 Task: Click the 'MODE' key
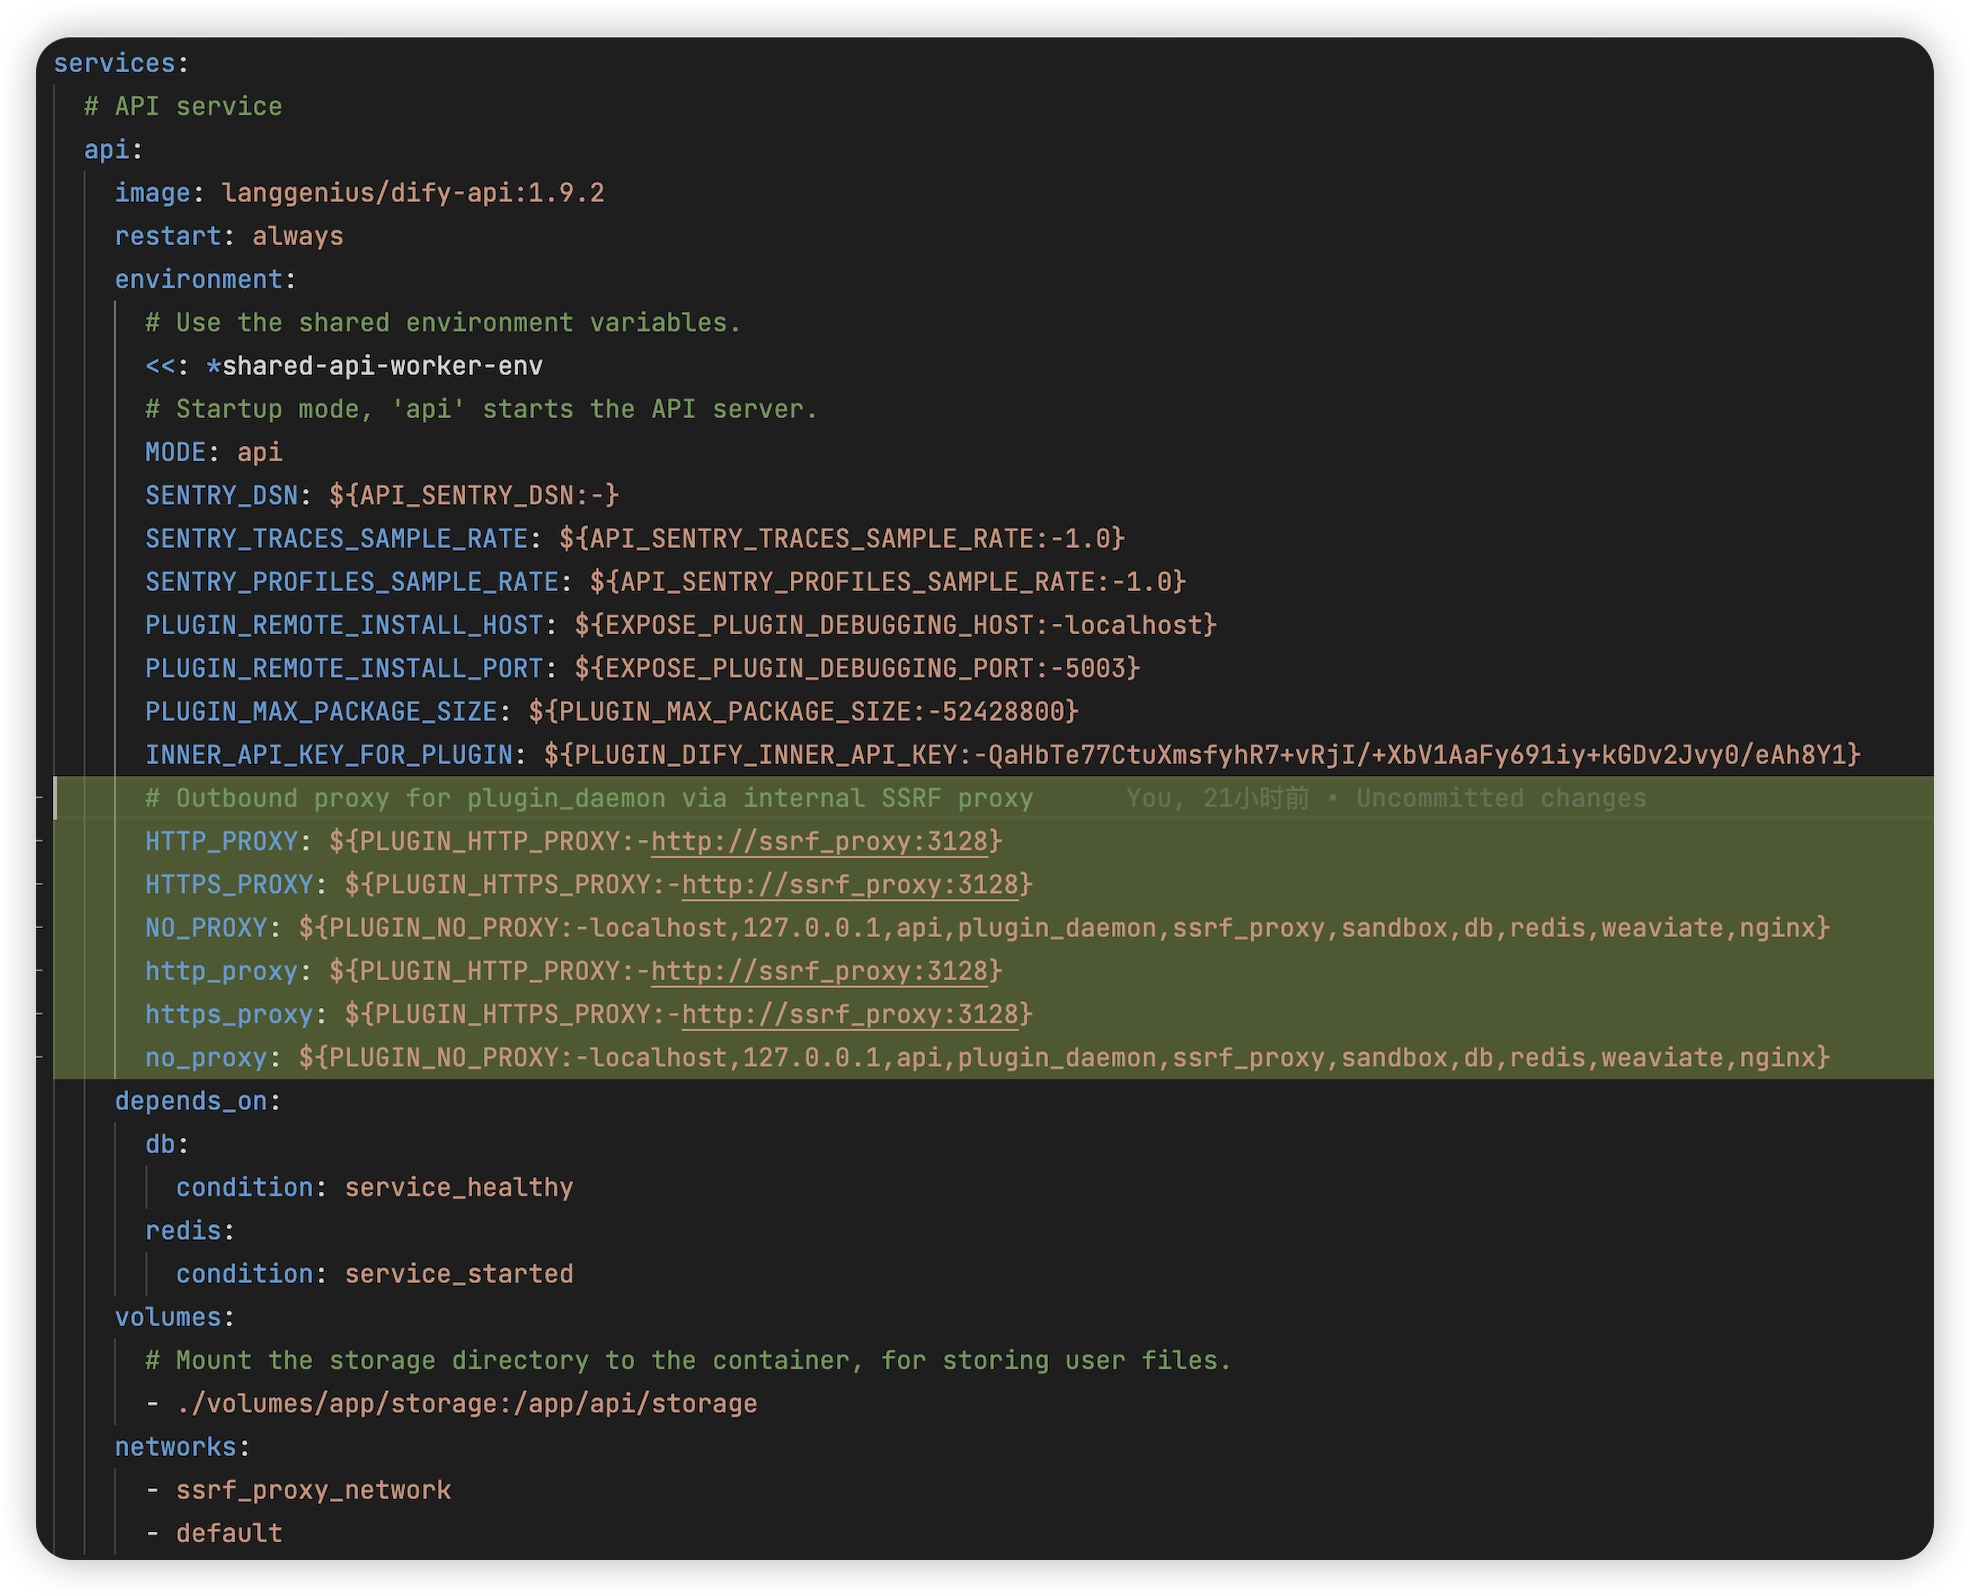(175, 452)
